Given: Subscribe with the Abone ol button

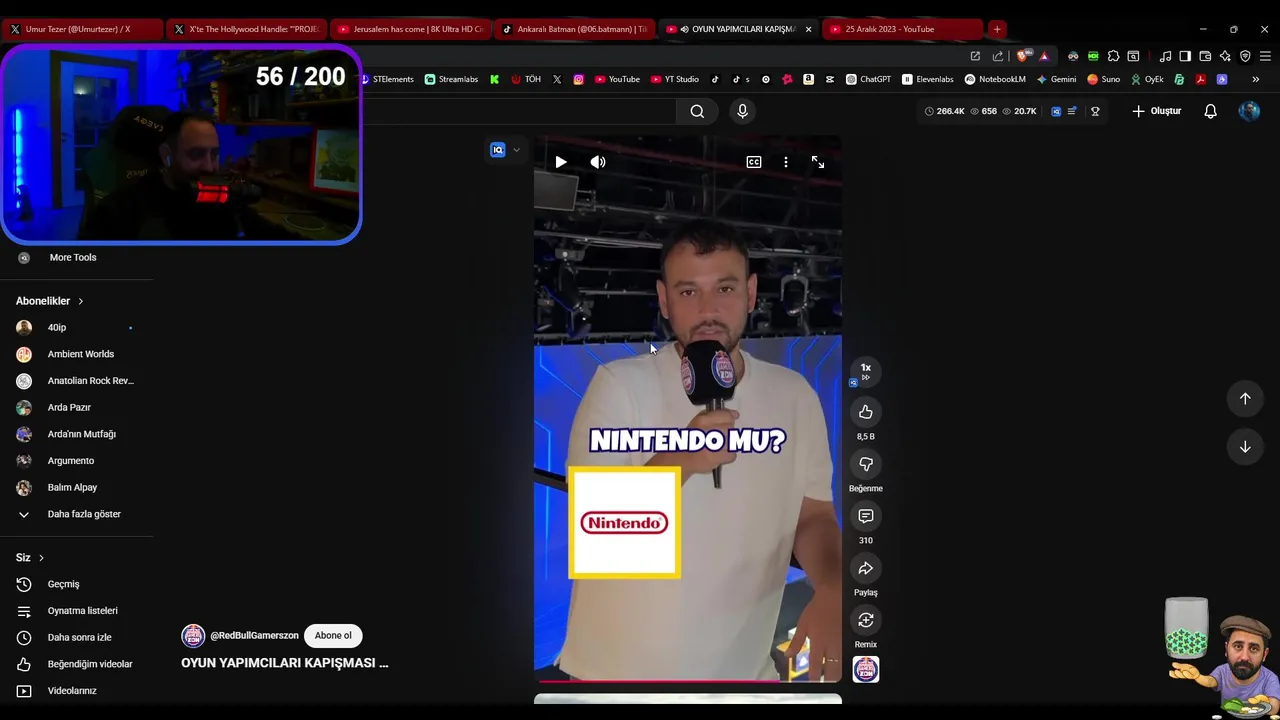Looking at the screenshot, I should click(x=333, y=635).
